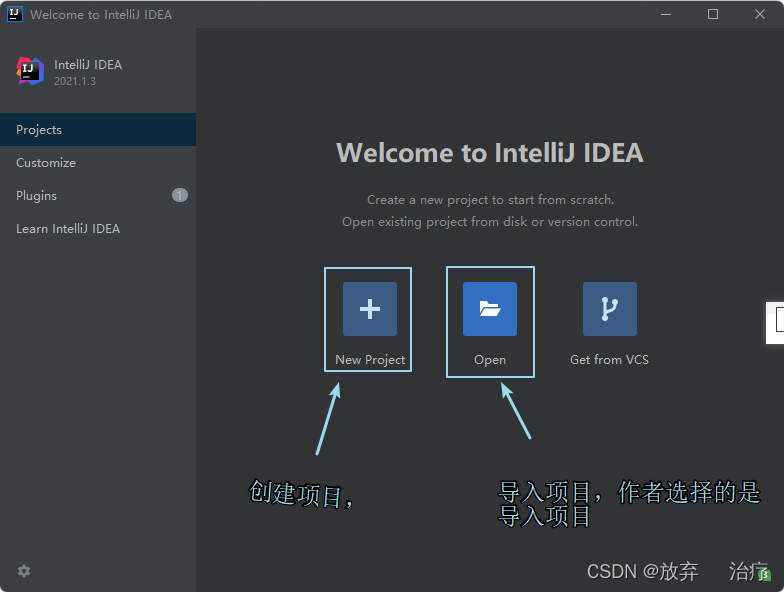Click the IJ title bar app icon
The image size is (784, 592).
(14, 14)
